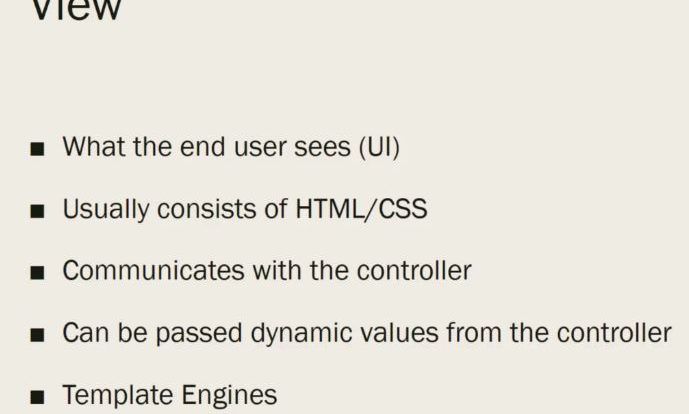Click the word 'values'
689x414 pixels.
point(399,333)
